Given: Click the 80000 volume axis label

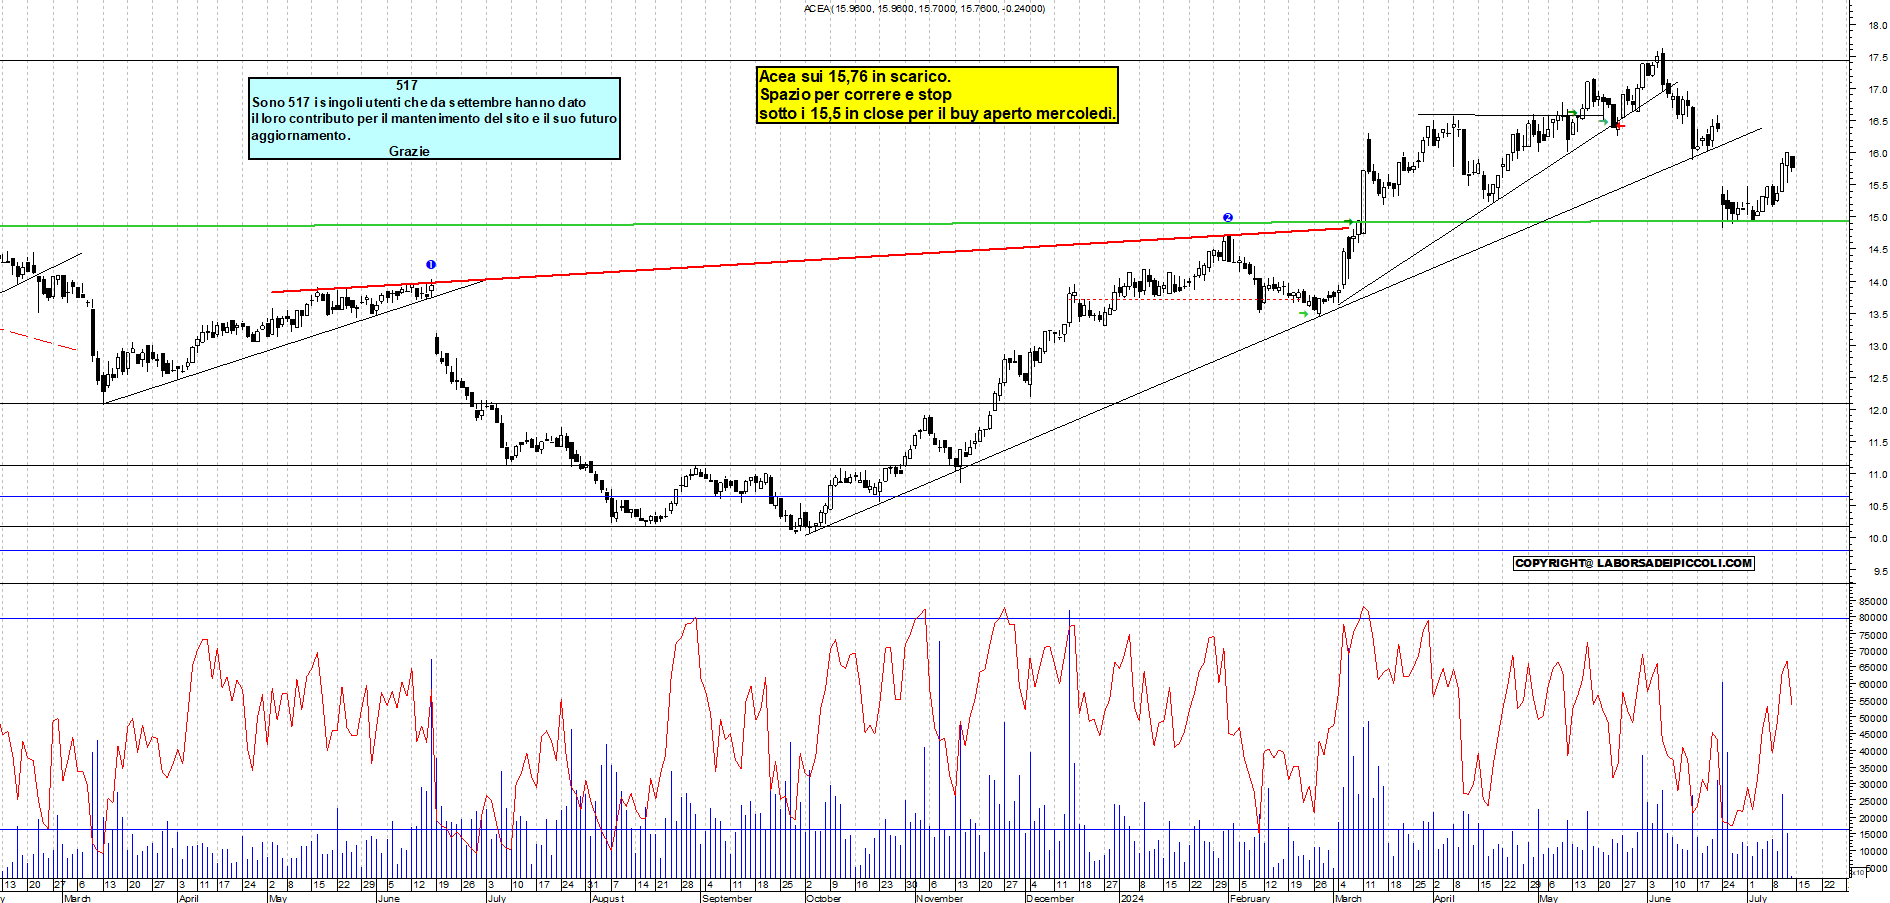Looking at the screenshot, I should tap(1873, 618).
